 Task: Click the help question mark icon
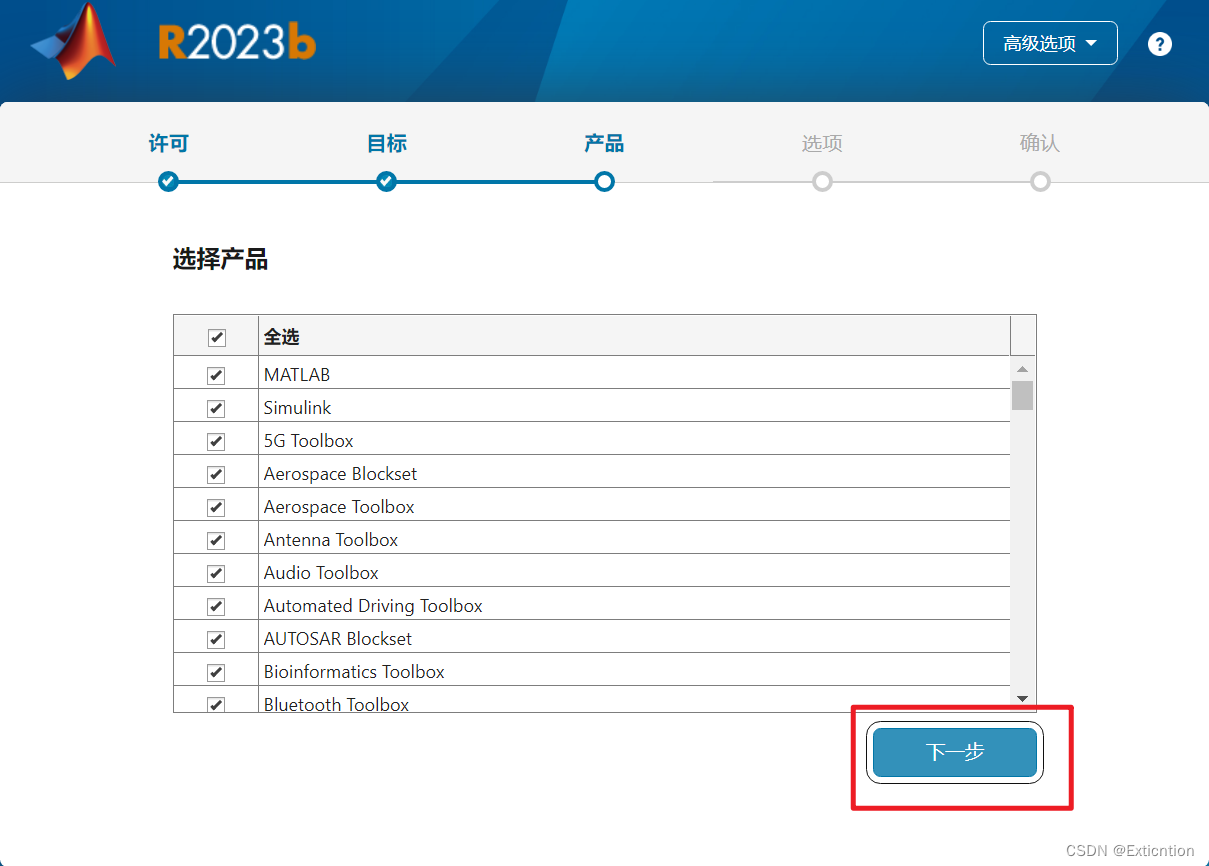pos(1159,44)
